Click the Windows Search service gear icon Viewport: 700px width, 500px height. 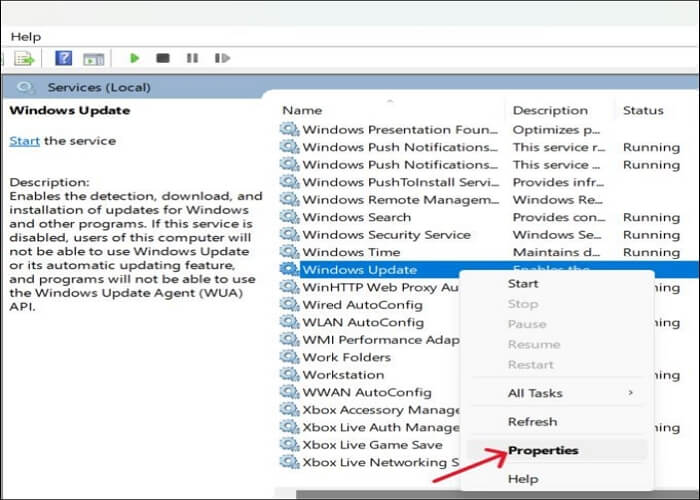point(289,217)
